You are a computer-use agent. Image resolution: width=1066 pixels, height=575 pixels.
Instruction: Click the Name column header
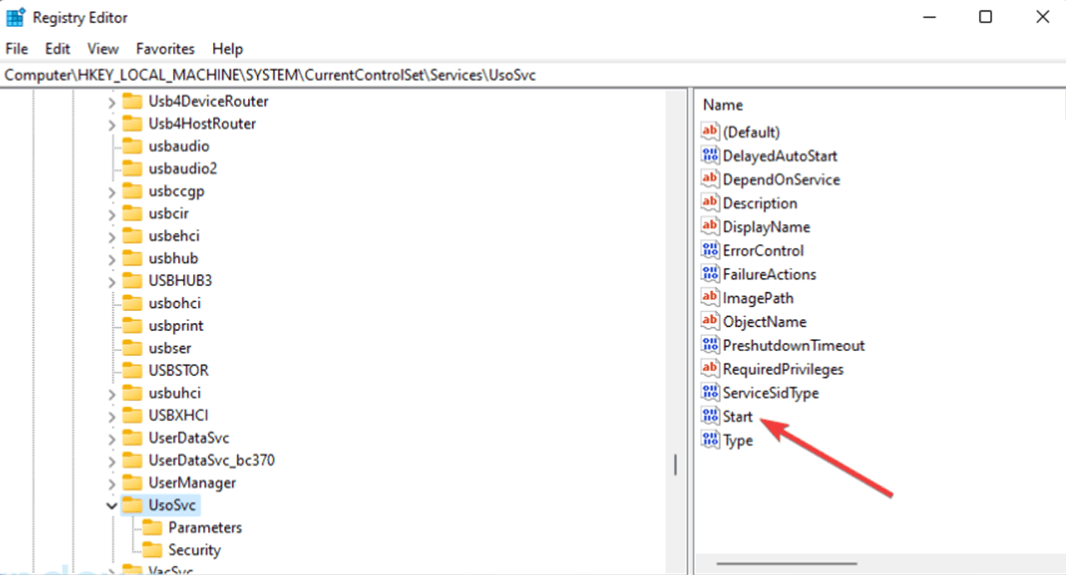pos(723,105)
